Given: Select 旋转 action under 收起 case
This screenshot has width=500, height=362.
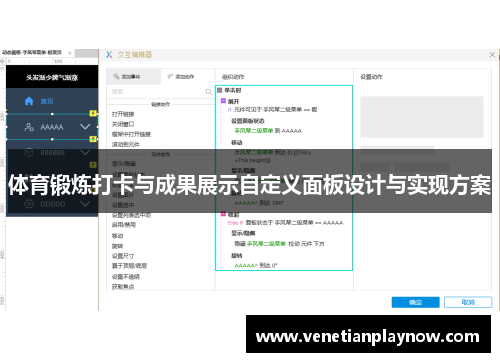Looking at the screenshot, I should point(237,255).
